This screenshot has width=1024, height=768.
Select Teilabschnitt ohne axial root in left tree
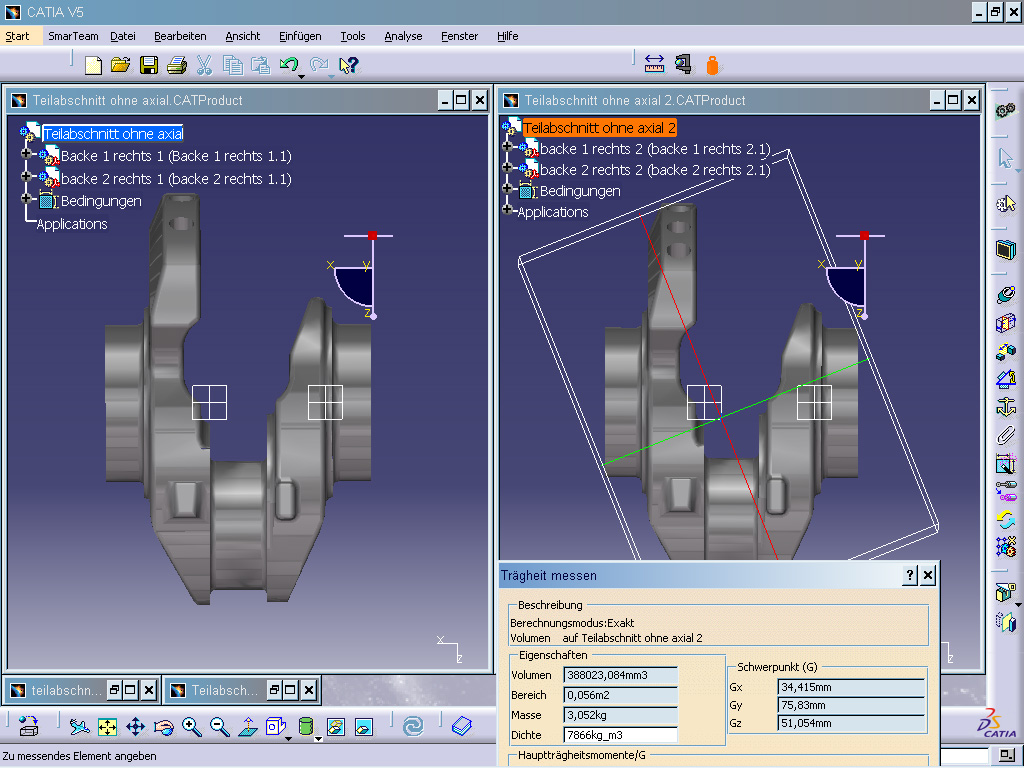pyautogui.click(x=113, y=134)
